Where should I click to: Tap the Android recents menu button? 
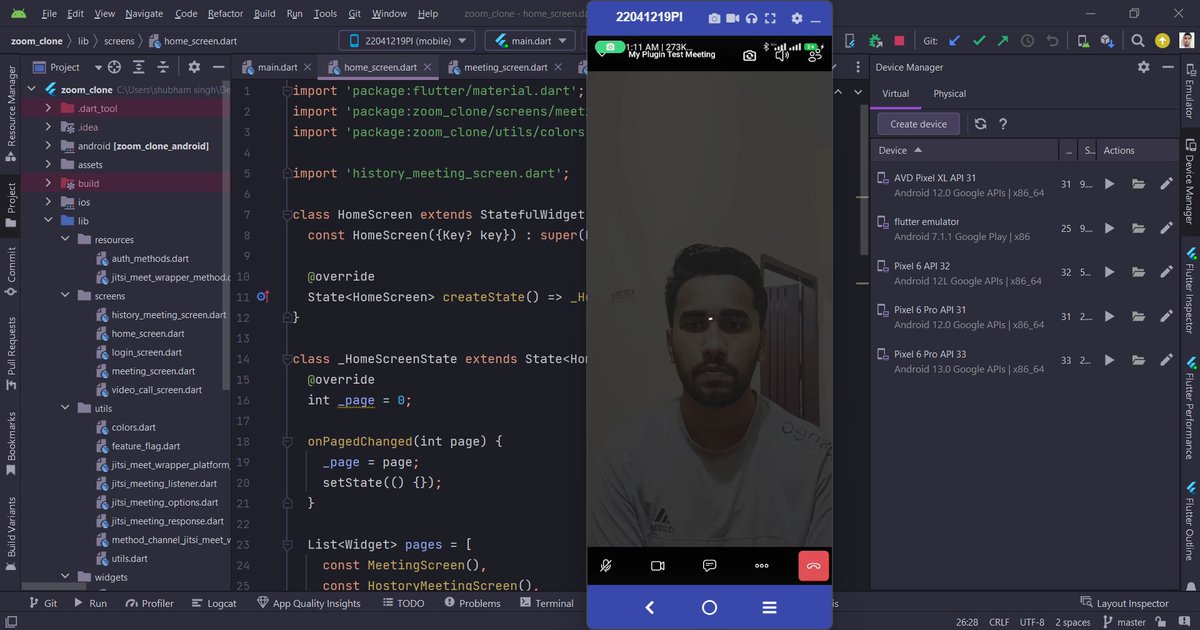coord(769,607)
